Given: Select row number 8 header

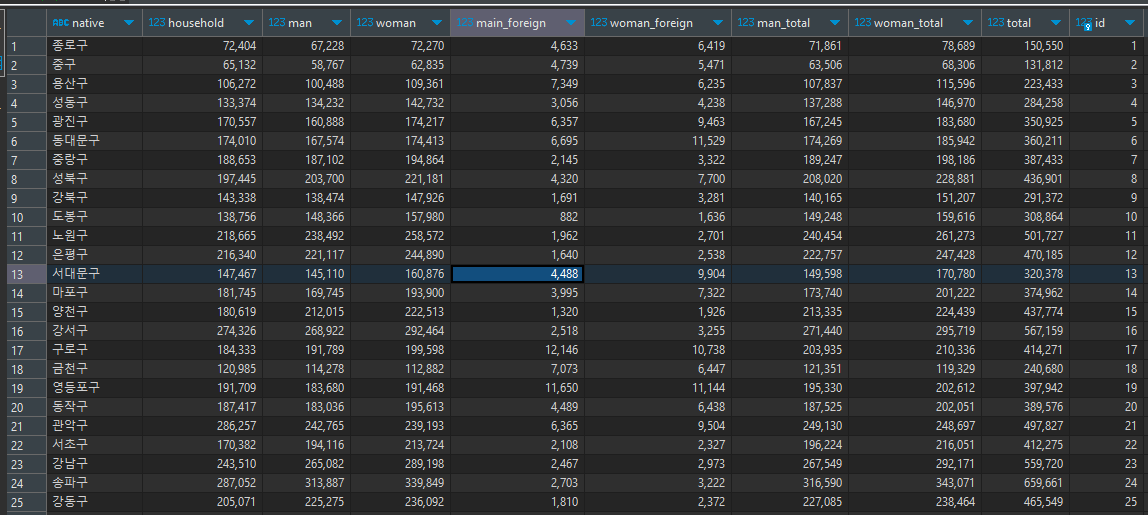Looking at the screenshot, I should [x=26, y=178].
